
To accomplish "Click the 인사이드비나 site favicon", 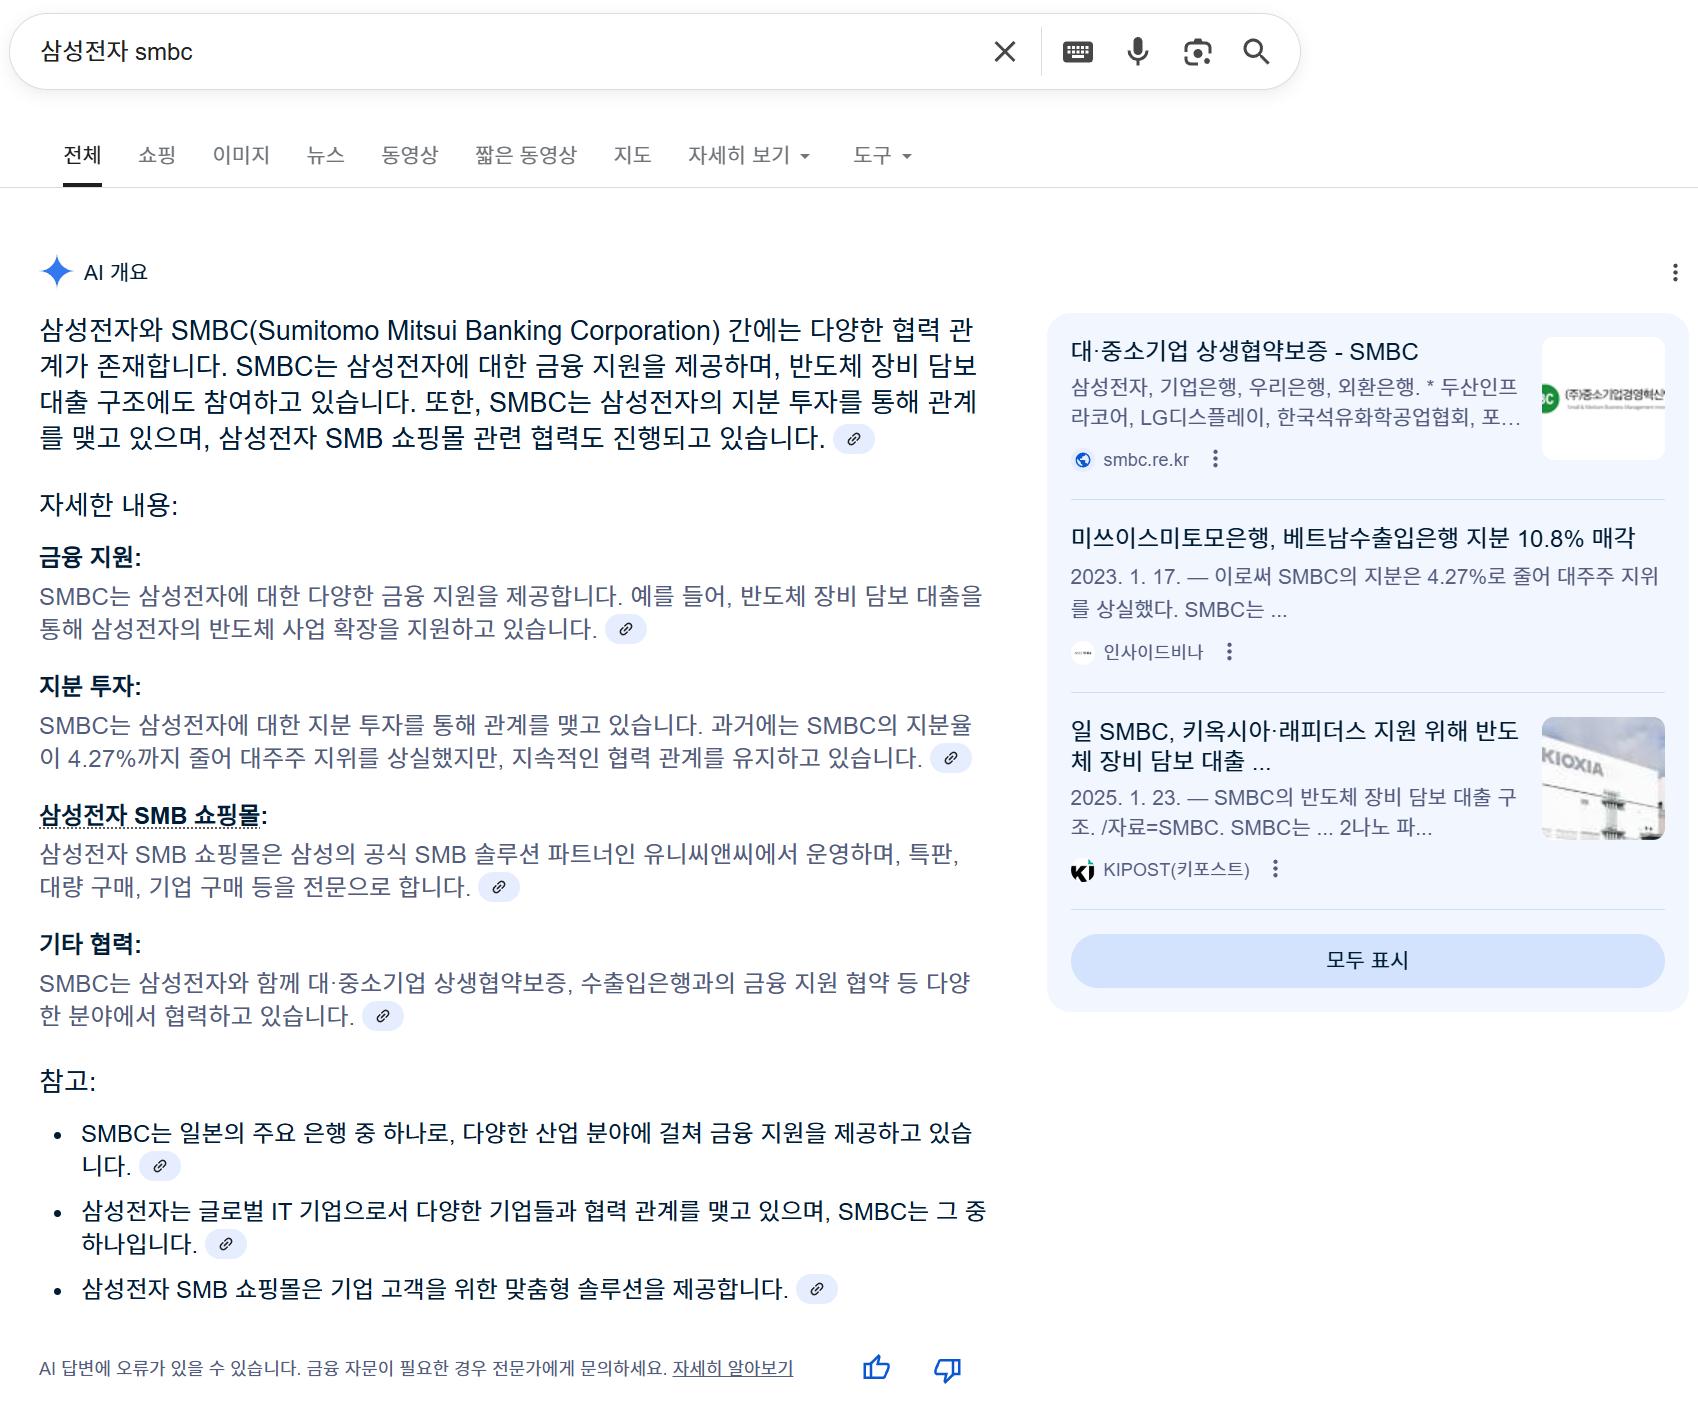I will coord(1082,653).
